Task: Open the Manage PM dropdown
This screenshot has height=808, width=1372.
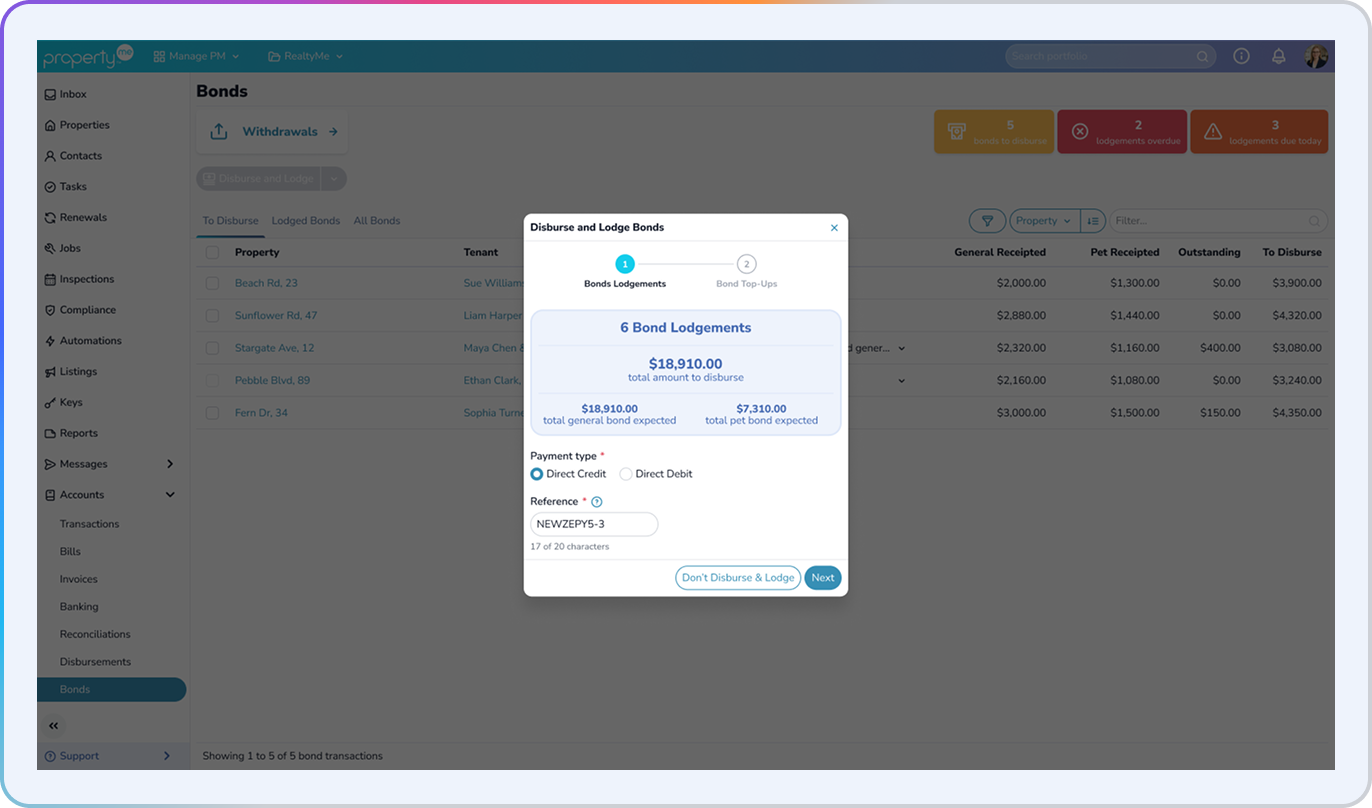Action: coord(196,57)
